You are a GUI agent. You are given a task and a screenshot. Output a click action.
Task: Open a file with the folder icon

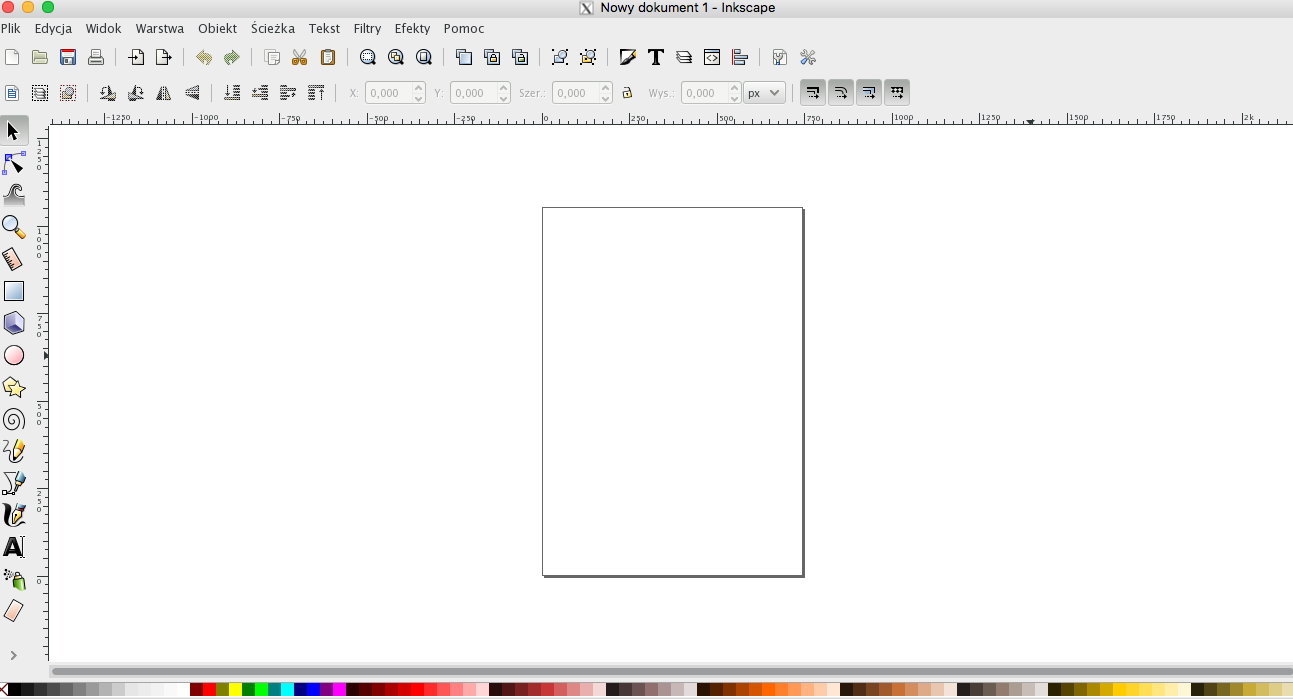(40, 57)
